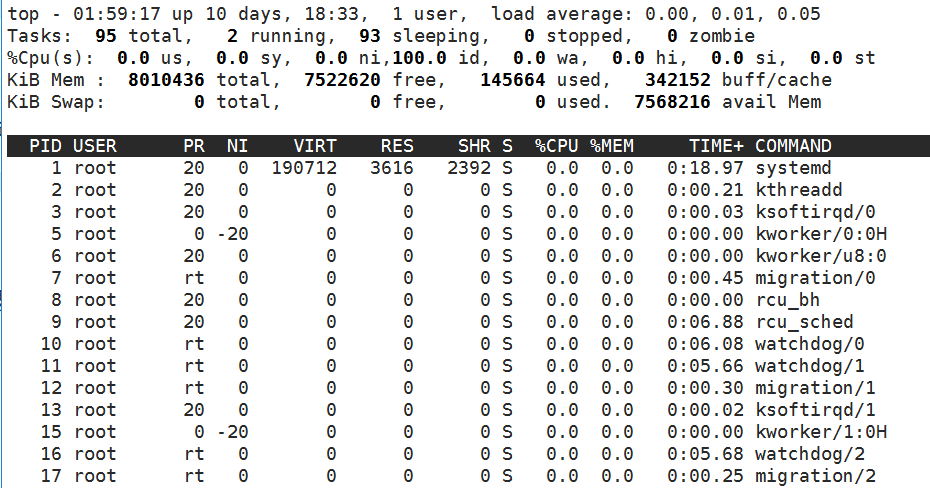Screen dimensions: 930x488
Task: Click the NI column header
Action: coord(237,146)
